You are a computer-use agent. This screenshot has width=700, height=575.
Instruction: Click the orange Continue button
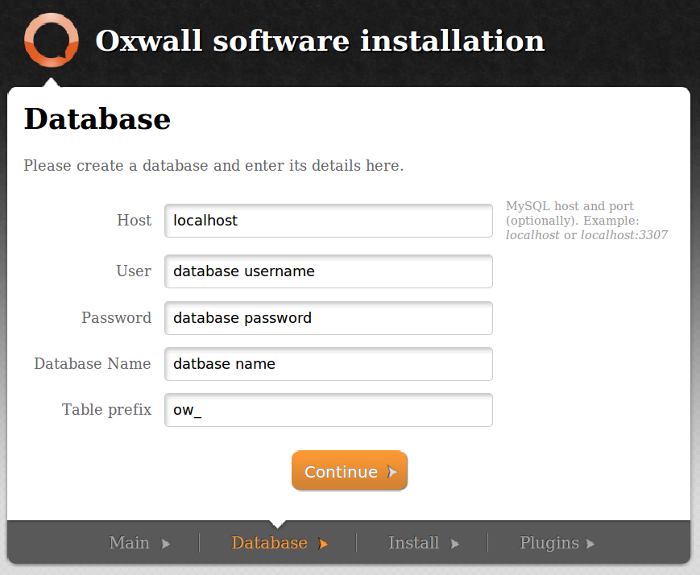tap(350, 471)
